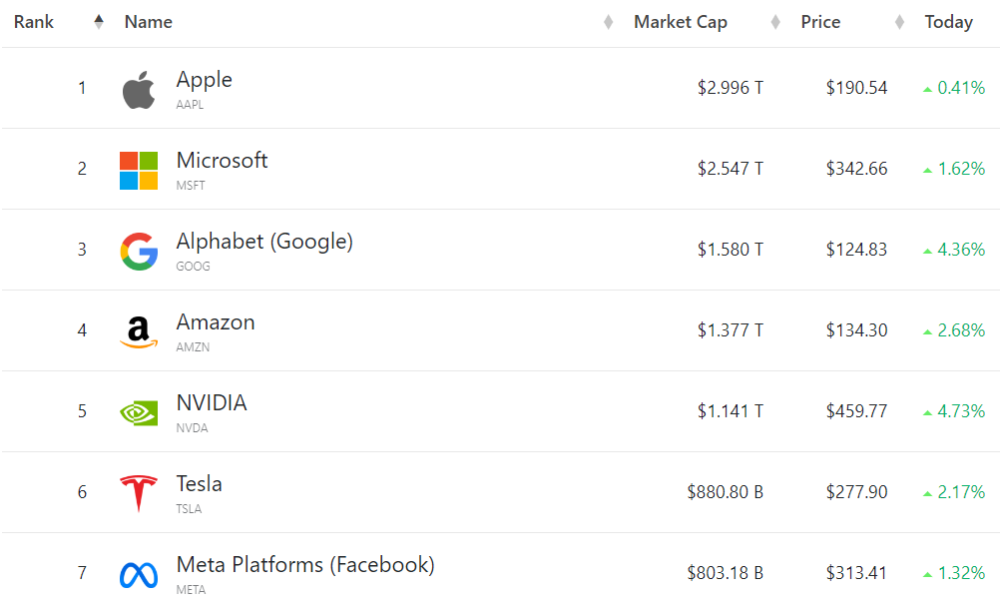Screen dimensions: 1000x610
Task: Click the Amazon logo icon
Action: [139, 332]
